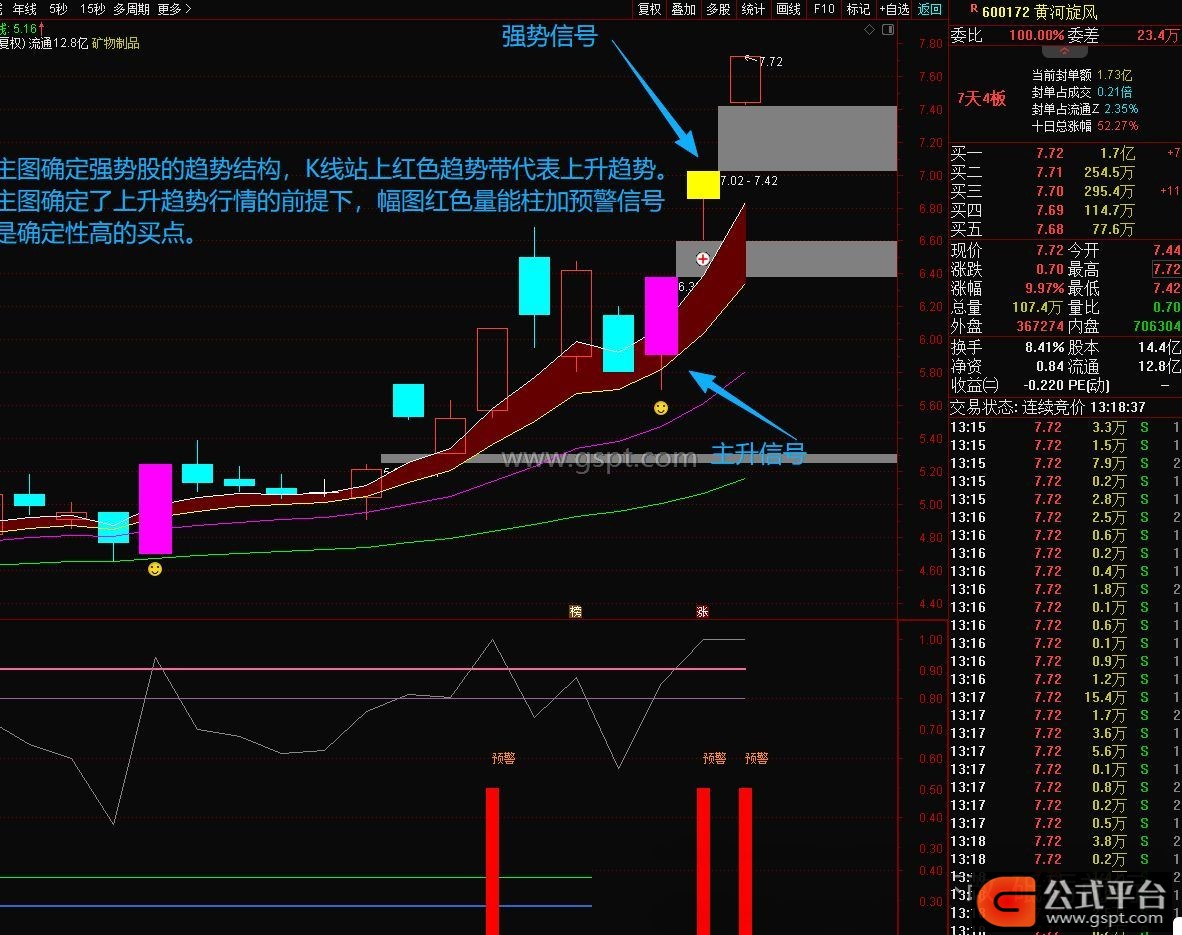Expand the 更多 periods menu

(174, 9)
